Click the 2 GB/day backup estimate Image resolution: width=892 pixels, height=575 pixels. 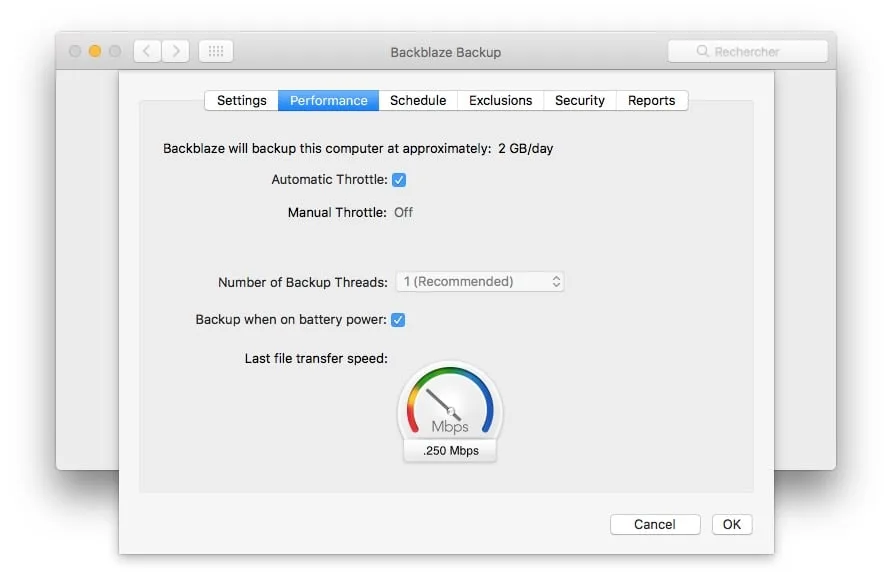[526, 149]
